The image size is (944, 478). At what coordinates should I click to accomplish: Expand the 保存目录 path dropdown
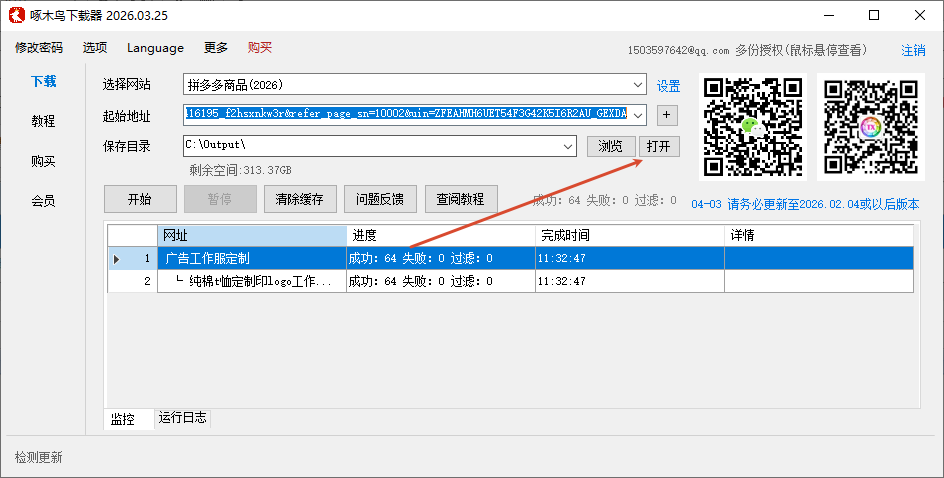pyautogui.click(x=568, y=146)
